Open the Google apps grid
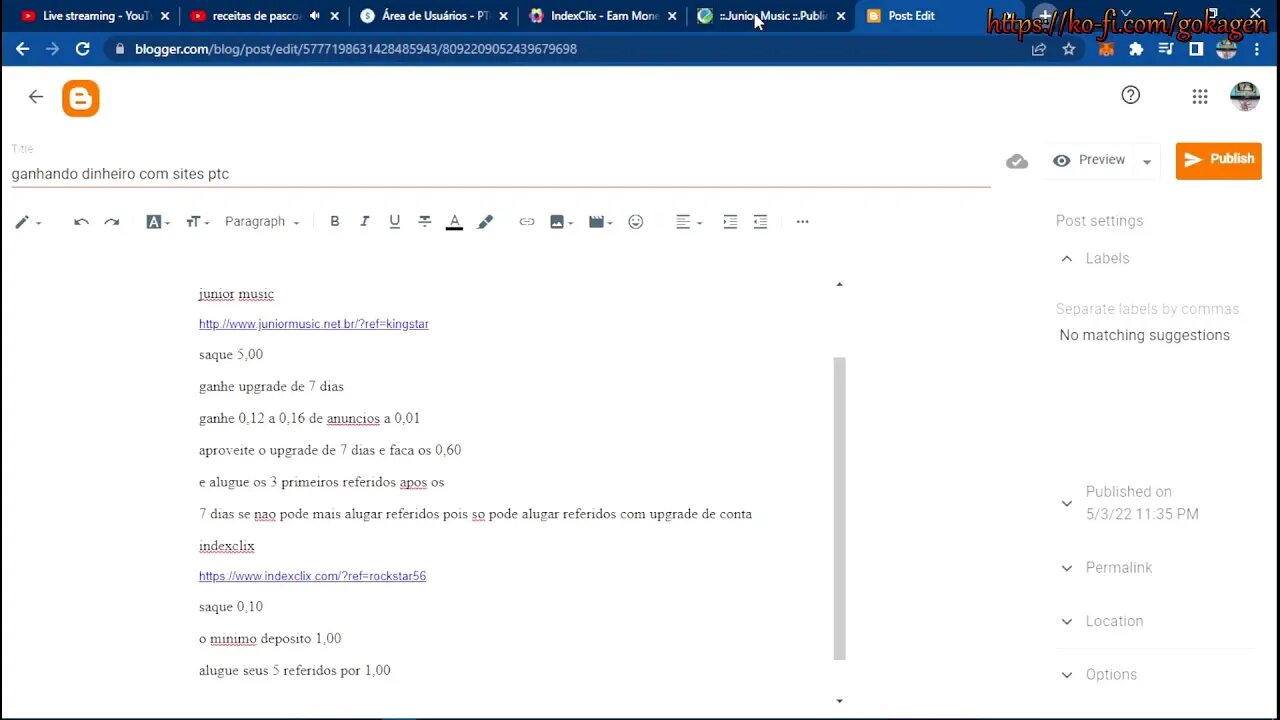The width and height of the screenshot is (1280, 720). pyautogui.click(x=1200, y=96)
